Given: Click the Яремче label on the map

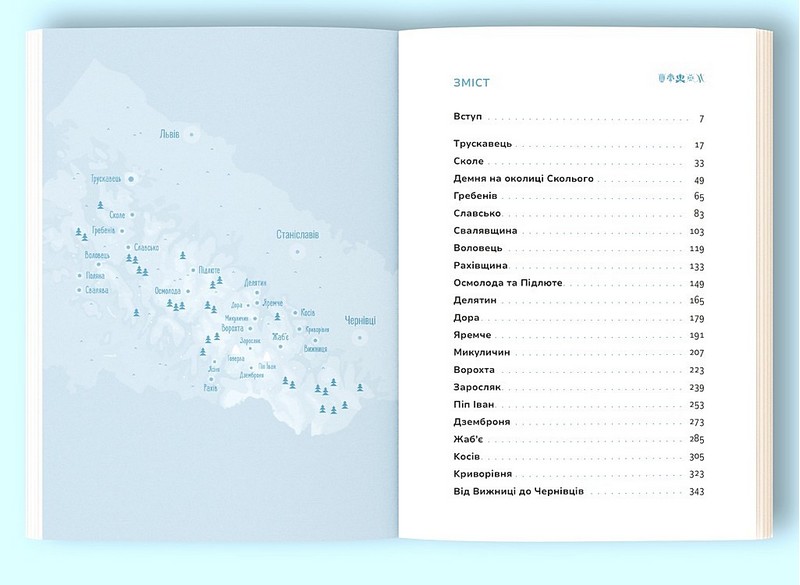Looking at the screenshot, I should click(x=274, y=303).
